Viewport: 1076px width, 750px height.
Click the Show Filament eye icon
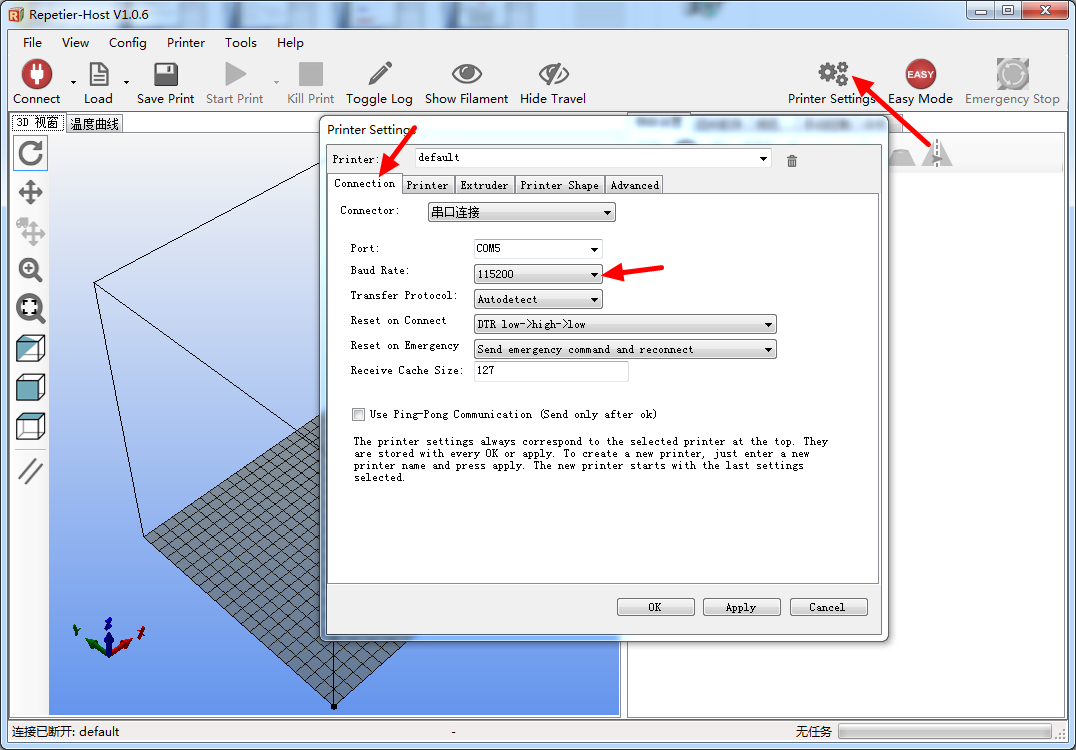pos(466,75)
